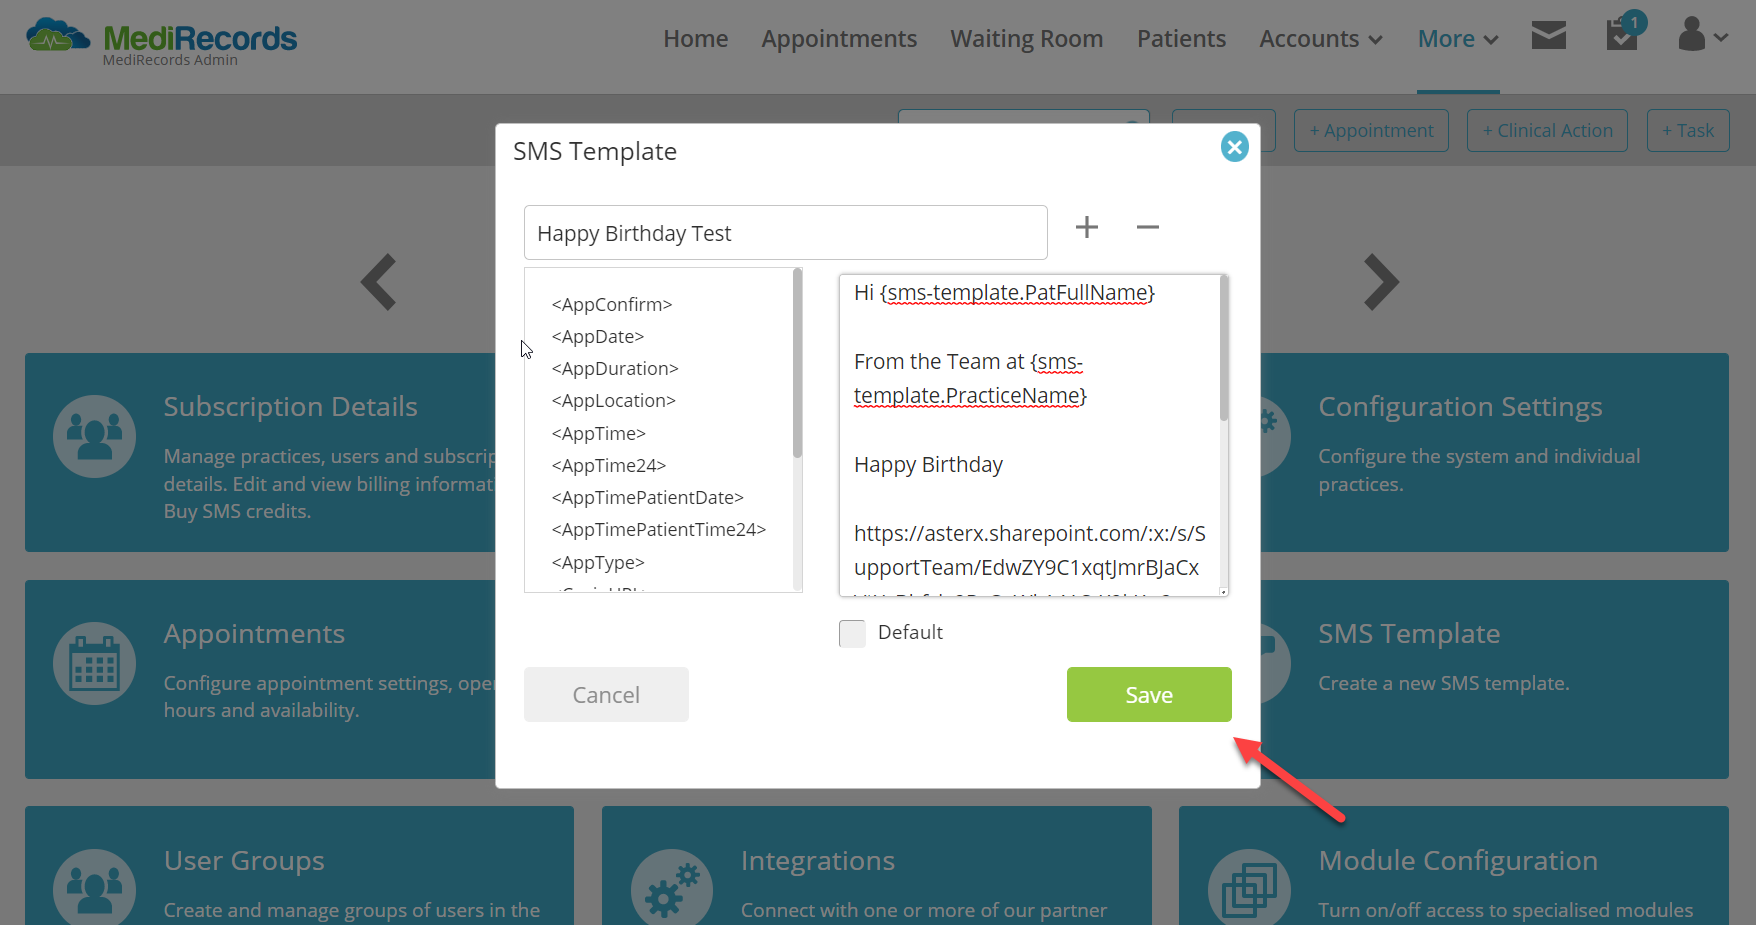Click the MediRecords cloud logo
The height and width of the screenshot is (925, 1756).
tap(57, 37)
